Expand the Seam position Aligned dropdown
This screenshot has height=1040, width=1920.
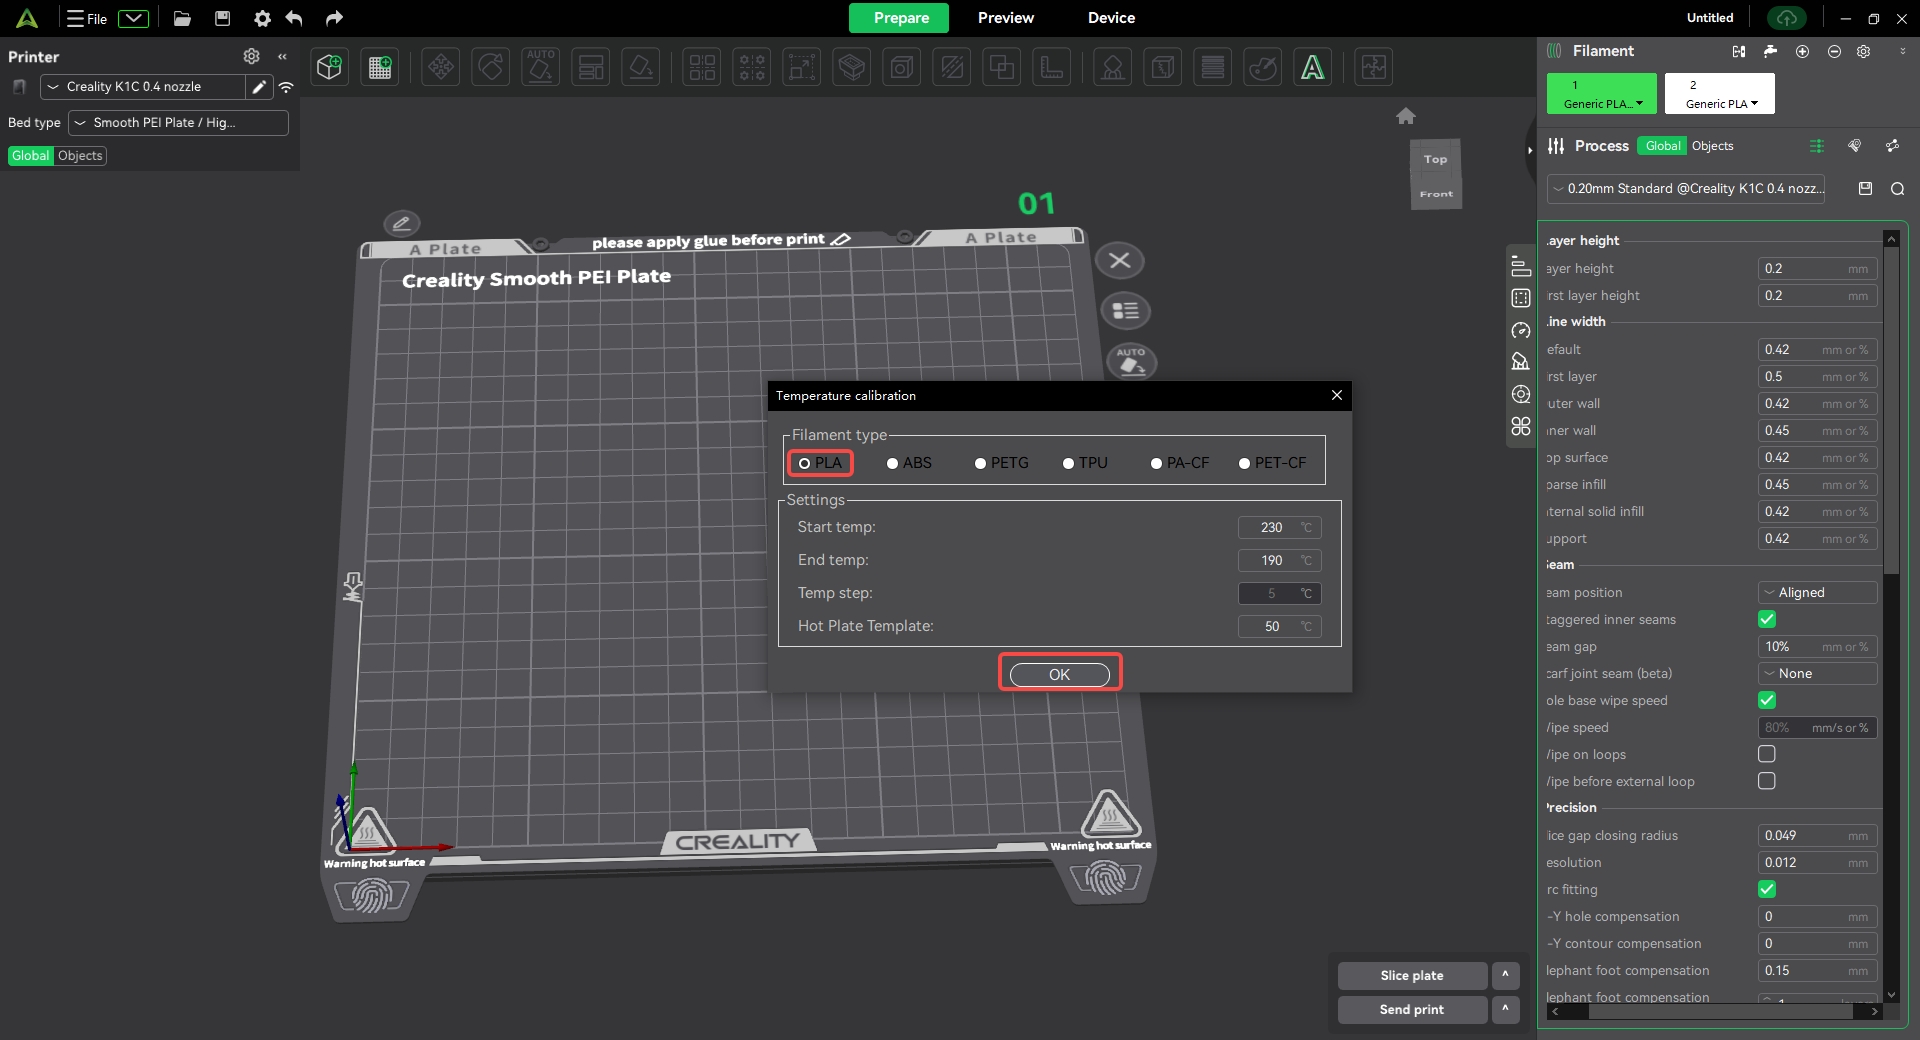1817,593
